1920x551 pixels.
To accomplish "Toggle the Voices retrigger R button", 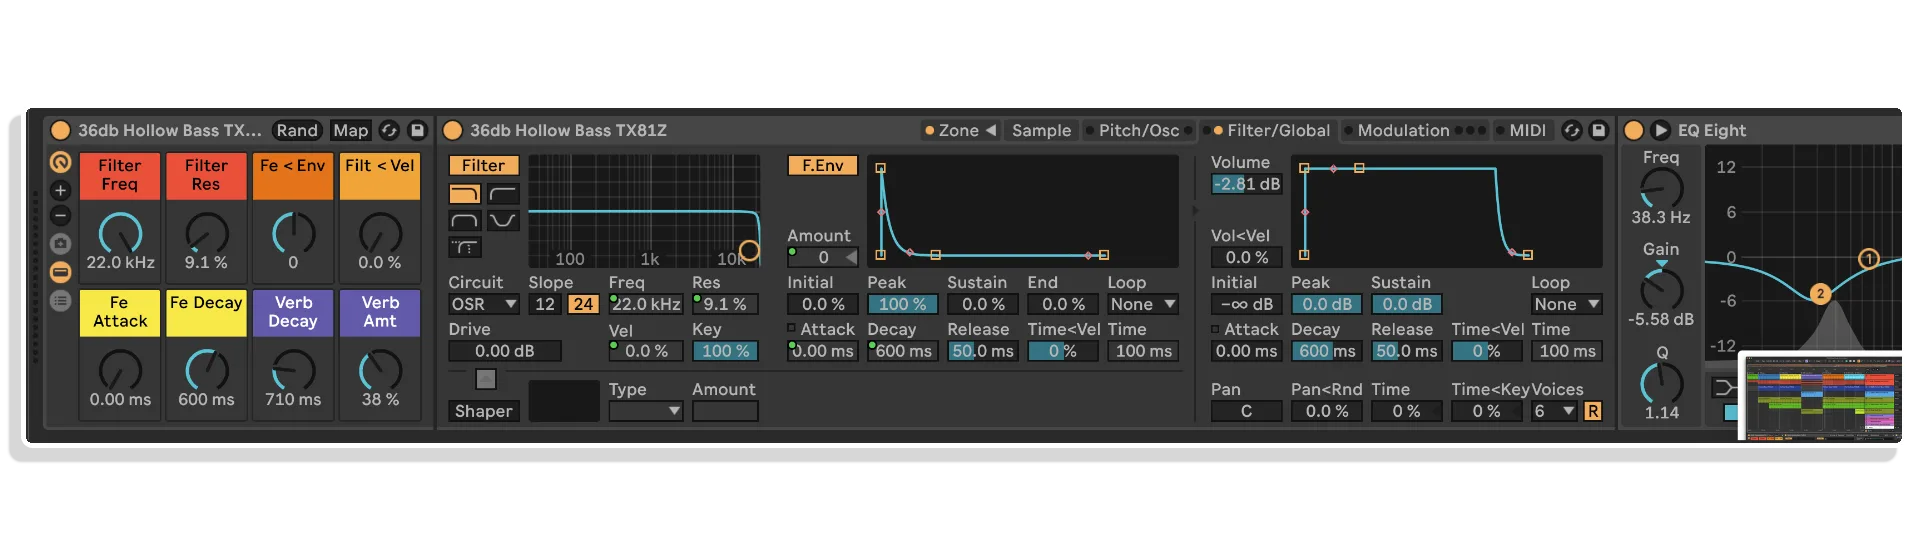I will pos(1592,411).
